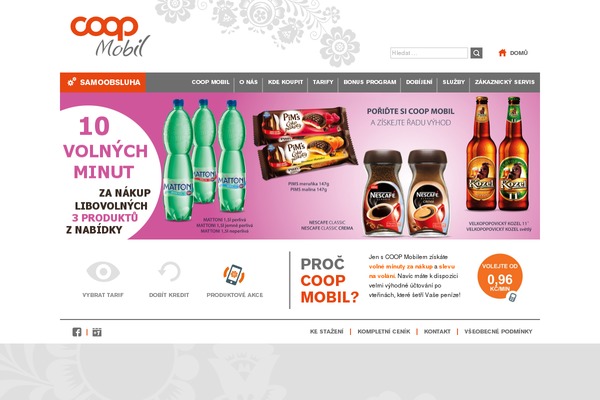The height and width of the screenshot is (400, 600).
Task: Open the Tarify menu item
Action: tap(323, 82)
